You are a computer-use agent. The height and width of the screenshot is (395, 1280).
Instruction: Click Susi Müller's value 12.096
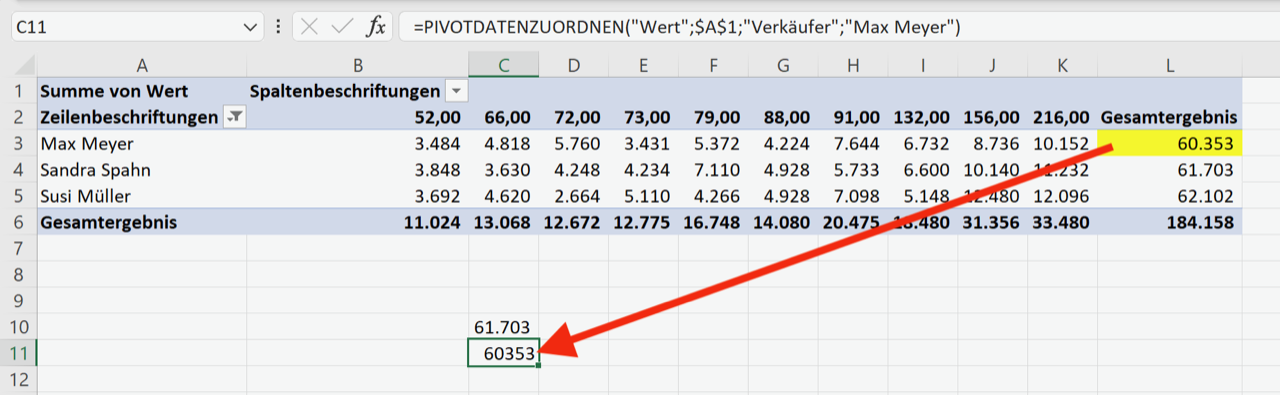click(x=1062, y=196)
